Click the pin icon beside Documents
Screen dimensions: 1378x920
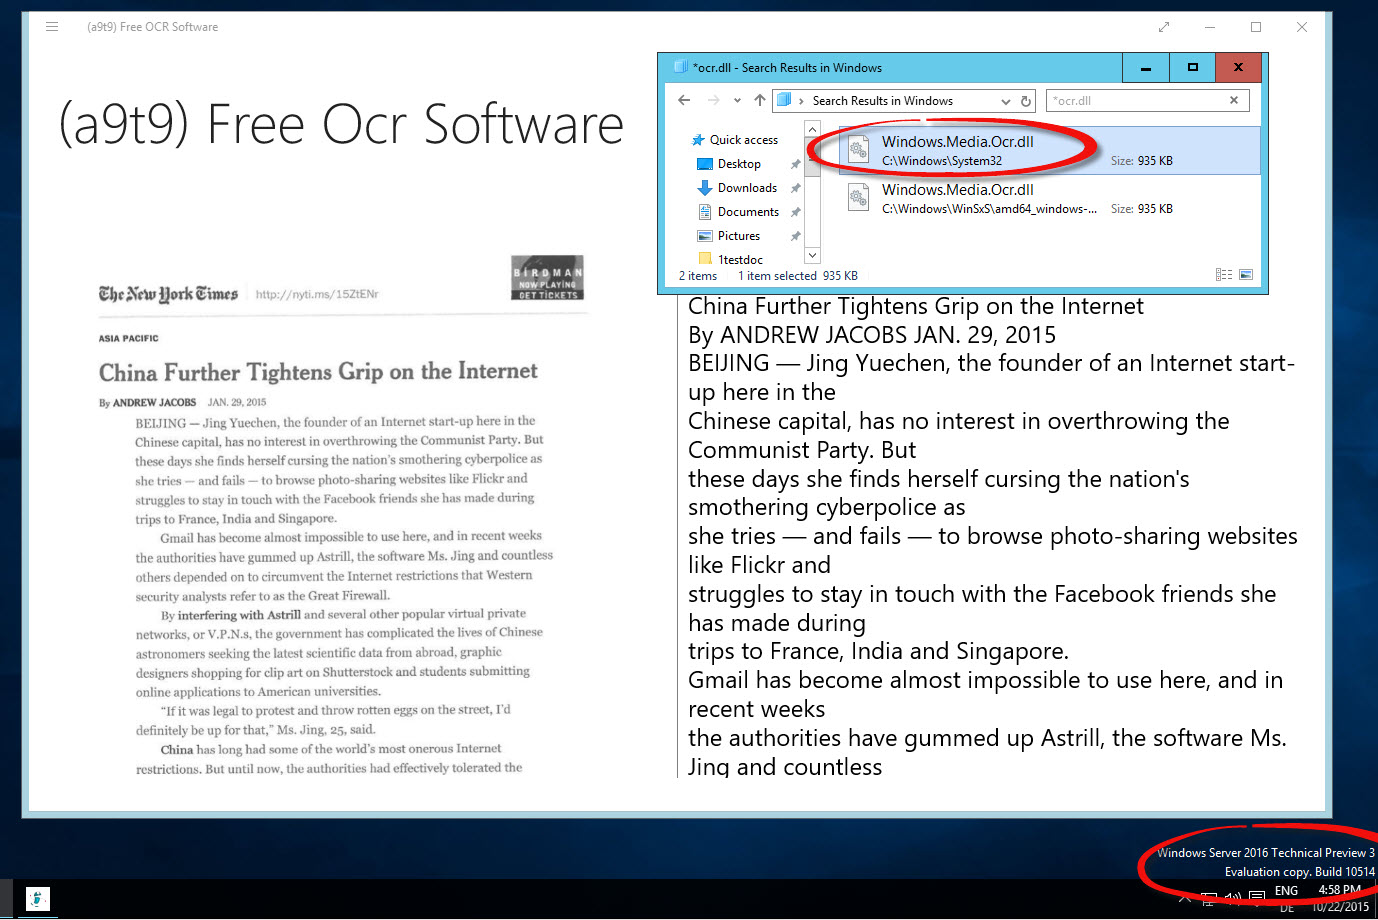coord(796,212)
